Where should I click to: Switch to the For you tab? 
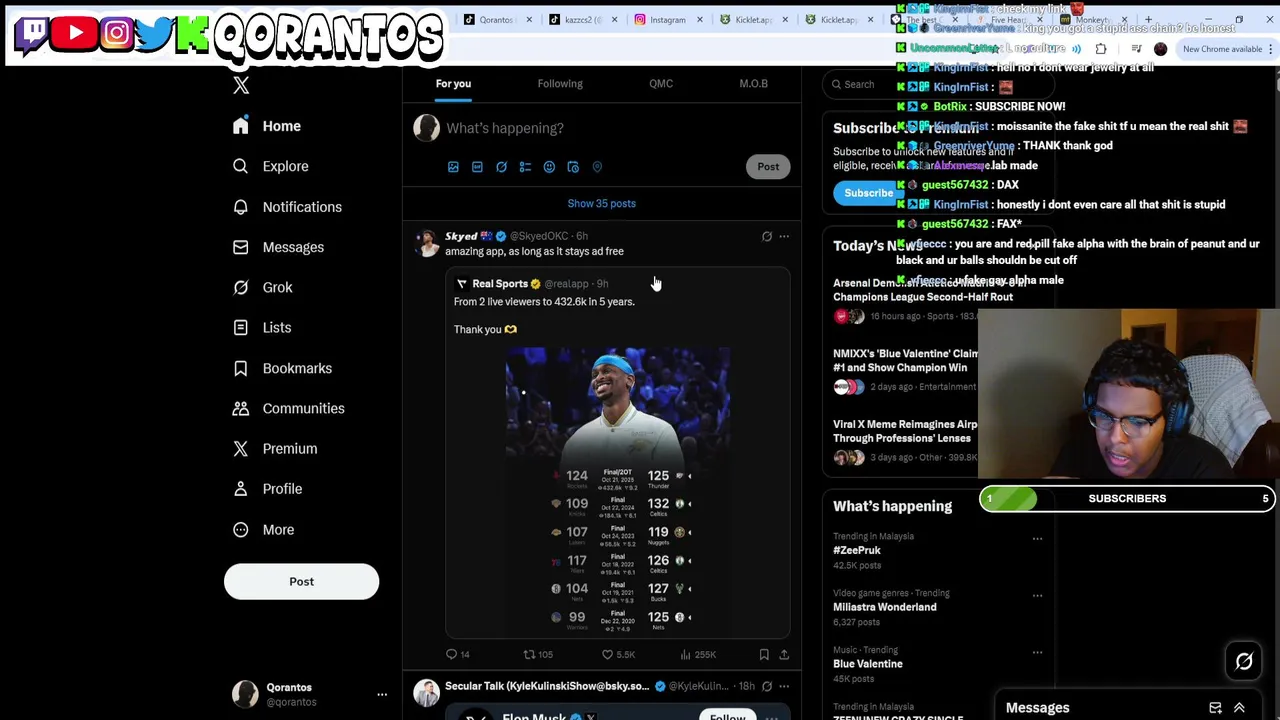point(453,84)
